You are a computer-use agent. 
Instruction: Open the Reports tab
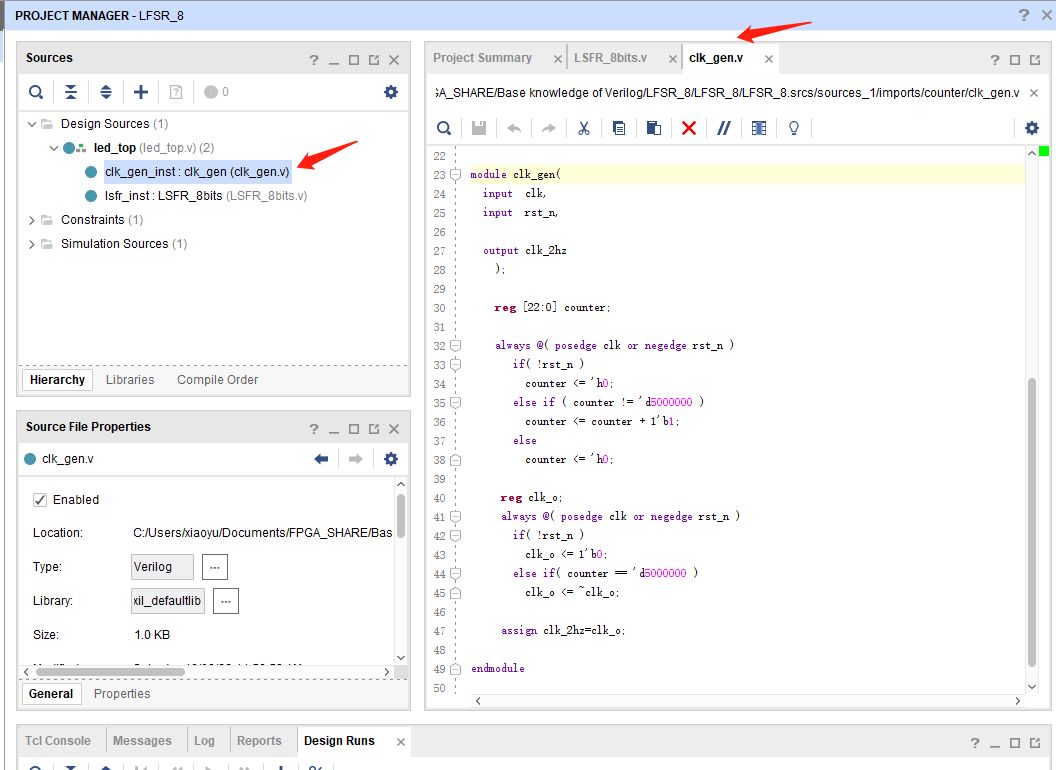[259, 740]
